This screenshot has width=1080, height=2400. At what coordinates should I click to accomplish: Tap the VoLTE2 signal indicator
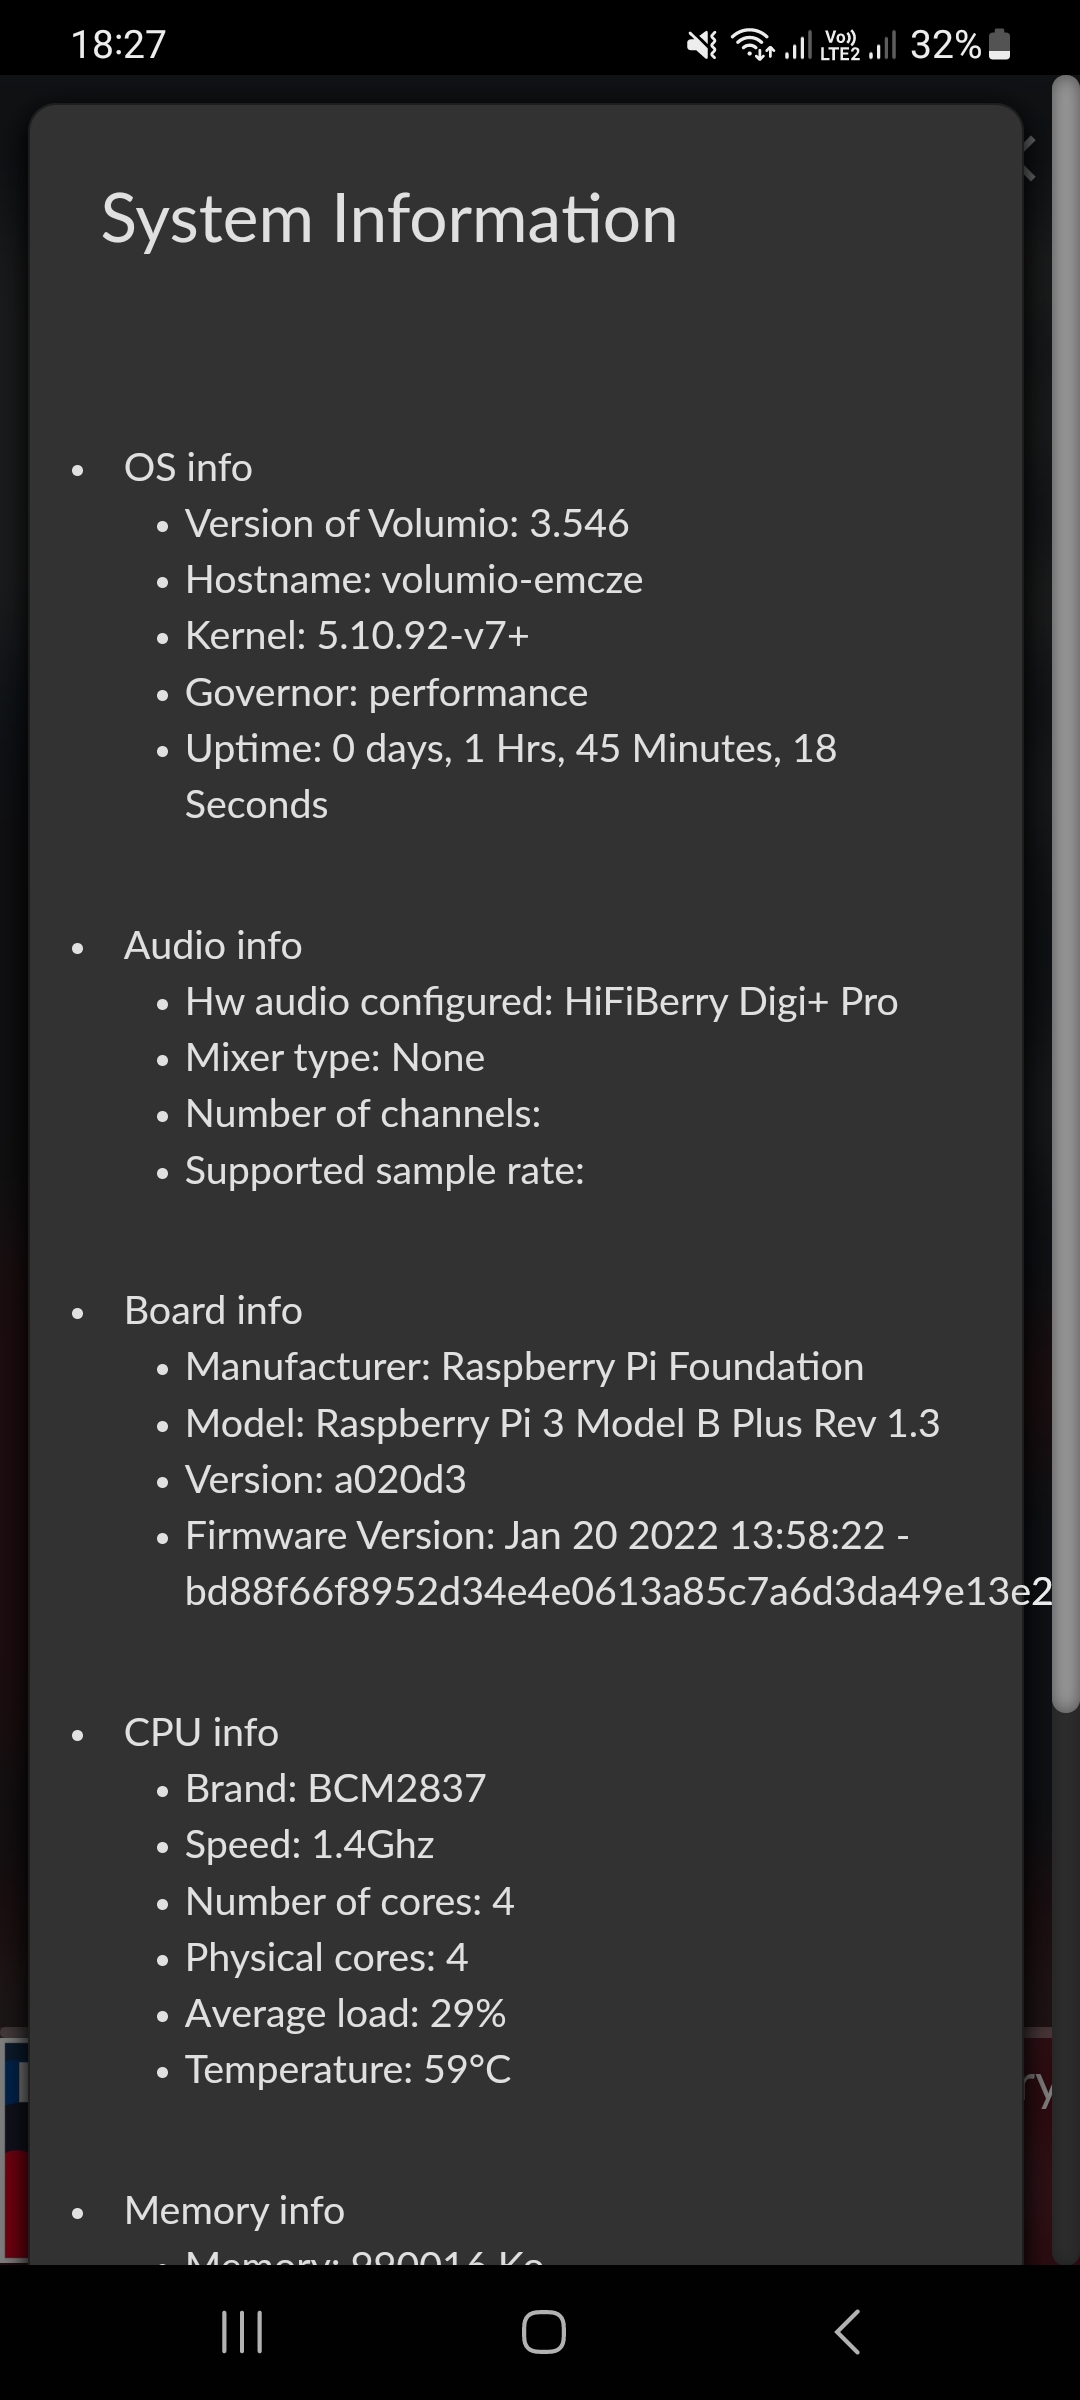pyautogui.click(x=840, y=45)
